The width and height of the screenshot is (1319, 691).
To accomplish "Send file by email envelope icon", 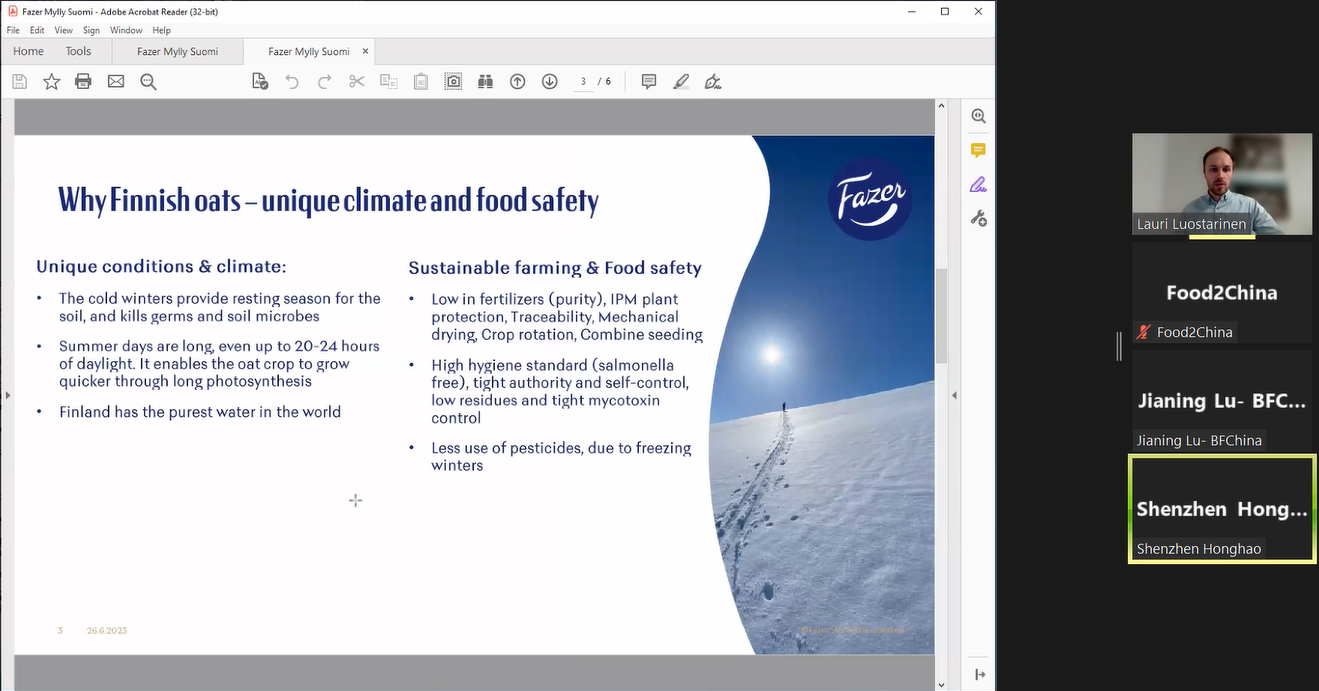I will coord(116,82).
